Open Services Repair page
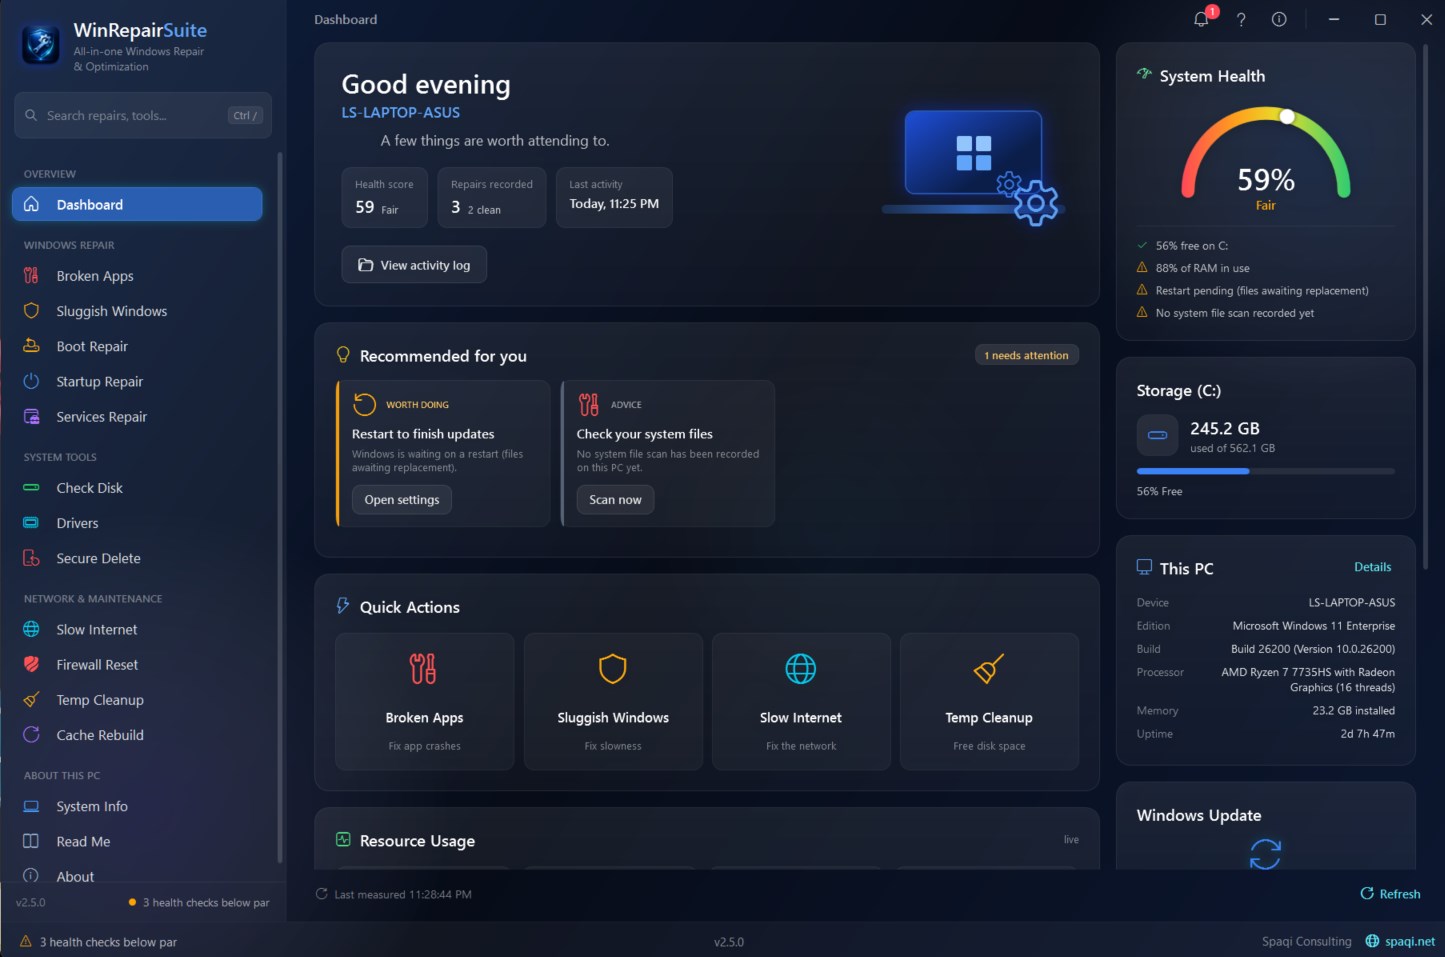1445x957 pixels. (137, 417)
